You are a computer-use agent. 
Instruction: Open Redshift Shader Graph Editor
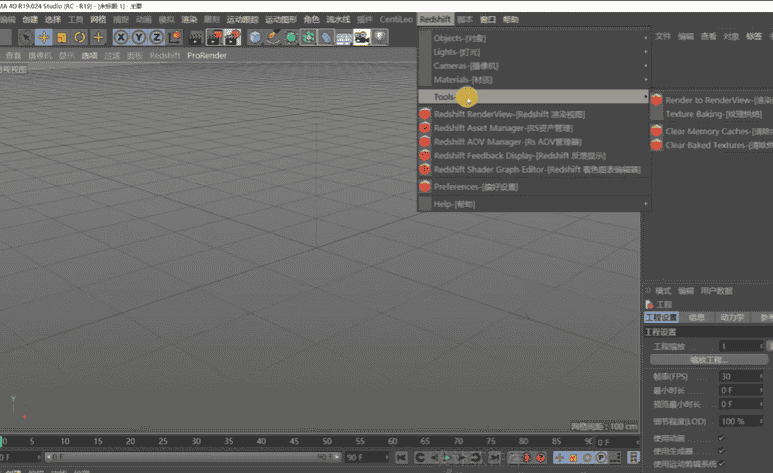533,169
